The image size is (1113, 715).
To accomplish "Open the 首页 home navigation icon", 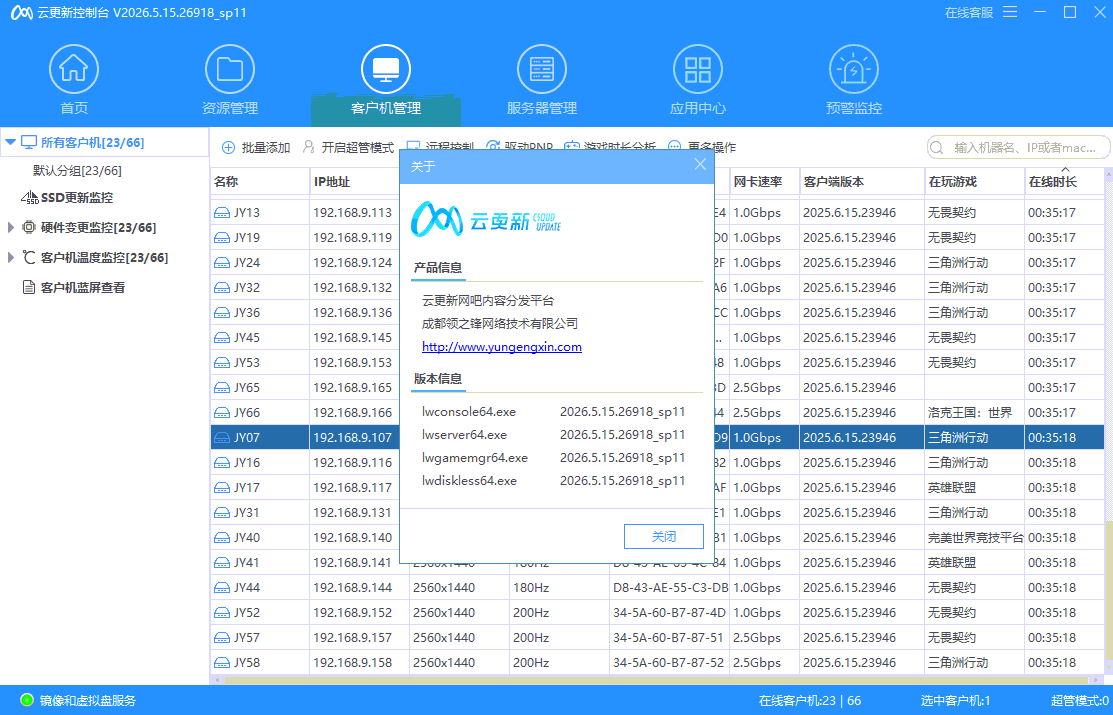I will [74, 69].
